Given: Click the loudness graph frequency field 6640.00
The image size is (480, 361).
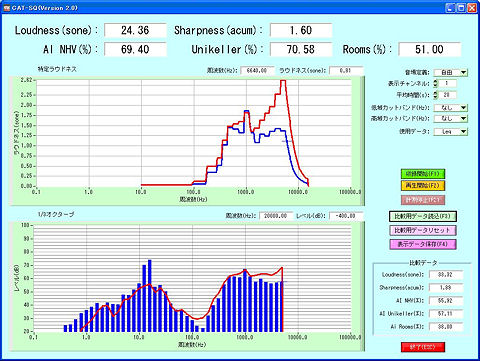Looking at the screenshot, I should (257, 71).
